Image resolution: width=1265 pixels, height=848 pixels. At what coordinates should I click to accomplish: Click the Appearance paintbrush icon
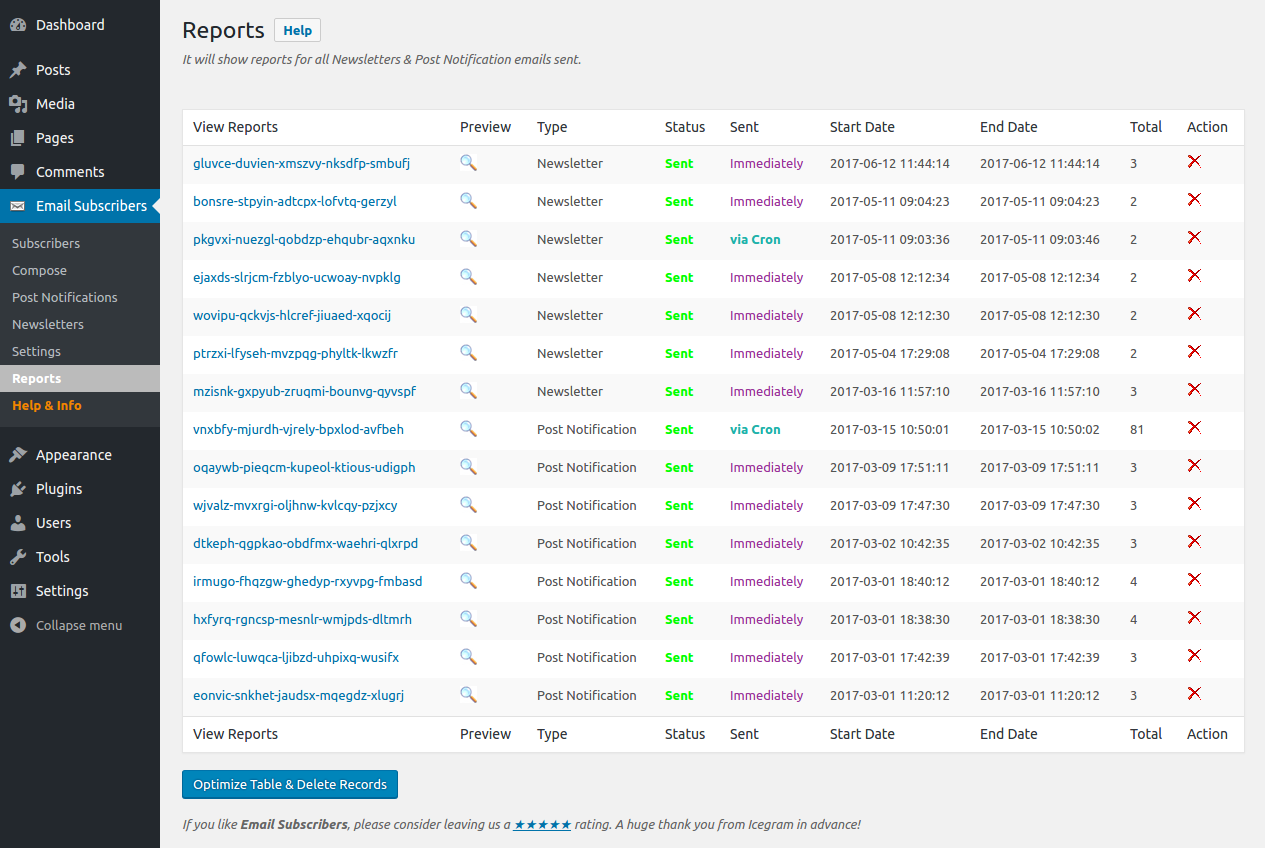click(18, 455)
